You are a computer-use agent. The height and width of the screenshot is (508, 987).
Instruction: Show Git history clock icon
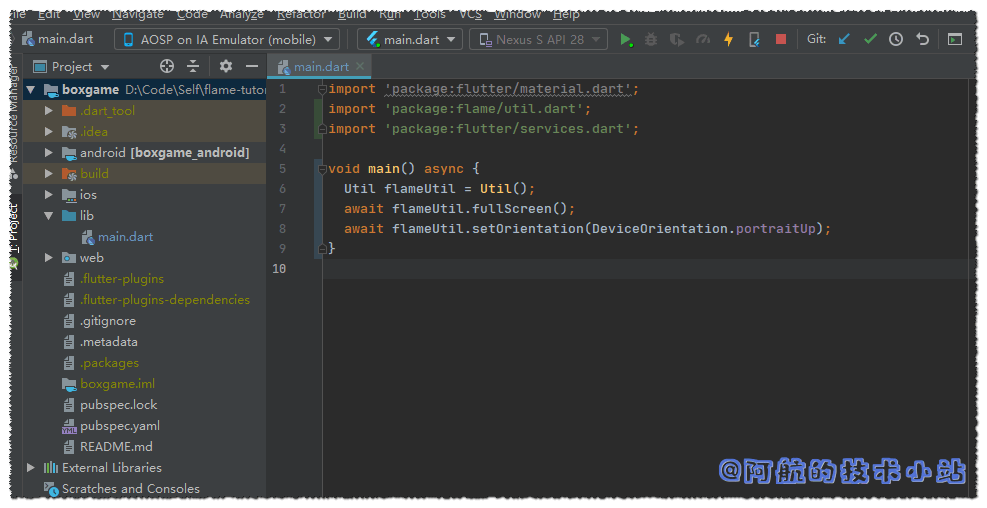click(x=896, y=40)
